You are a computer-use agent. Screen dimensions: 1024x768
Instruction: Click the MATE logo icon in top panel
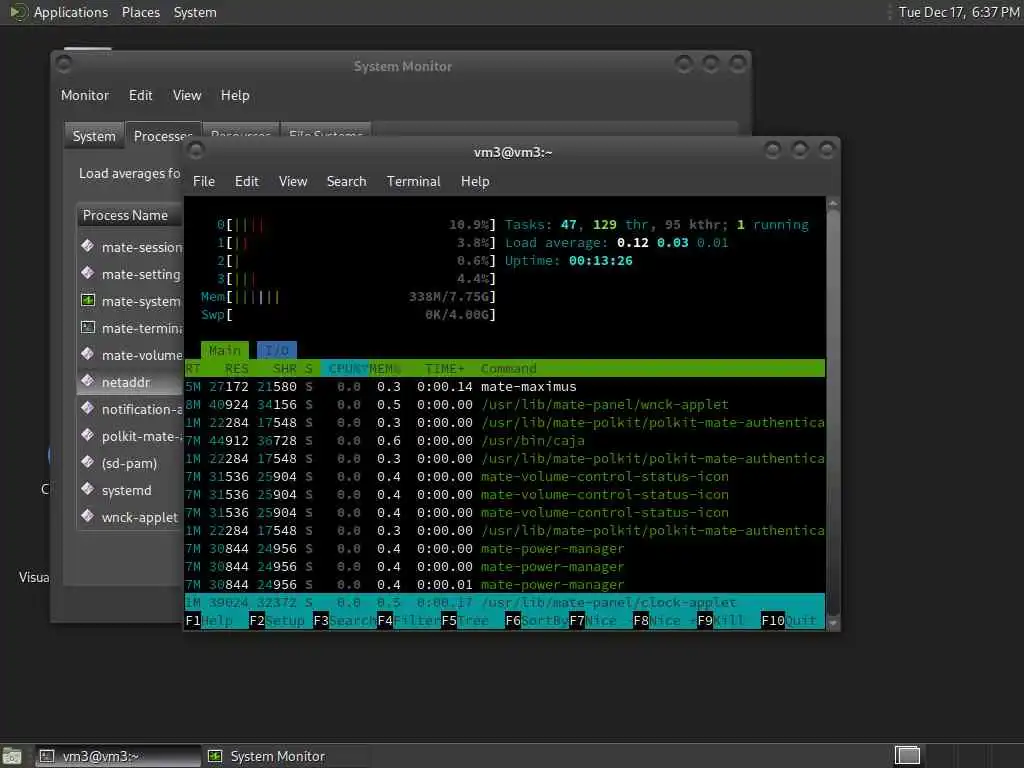click(x=18, y=12)
